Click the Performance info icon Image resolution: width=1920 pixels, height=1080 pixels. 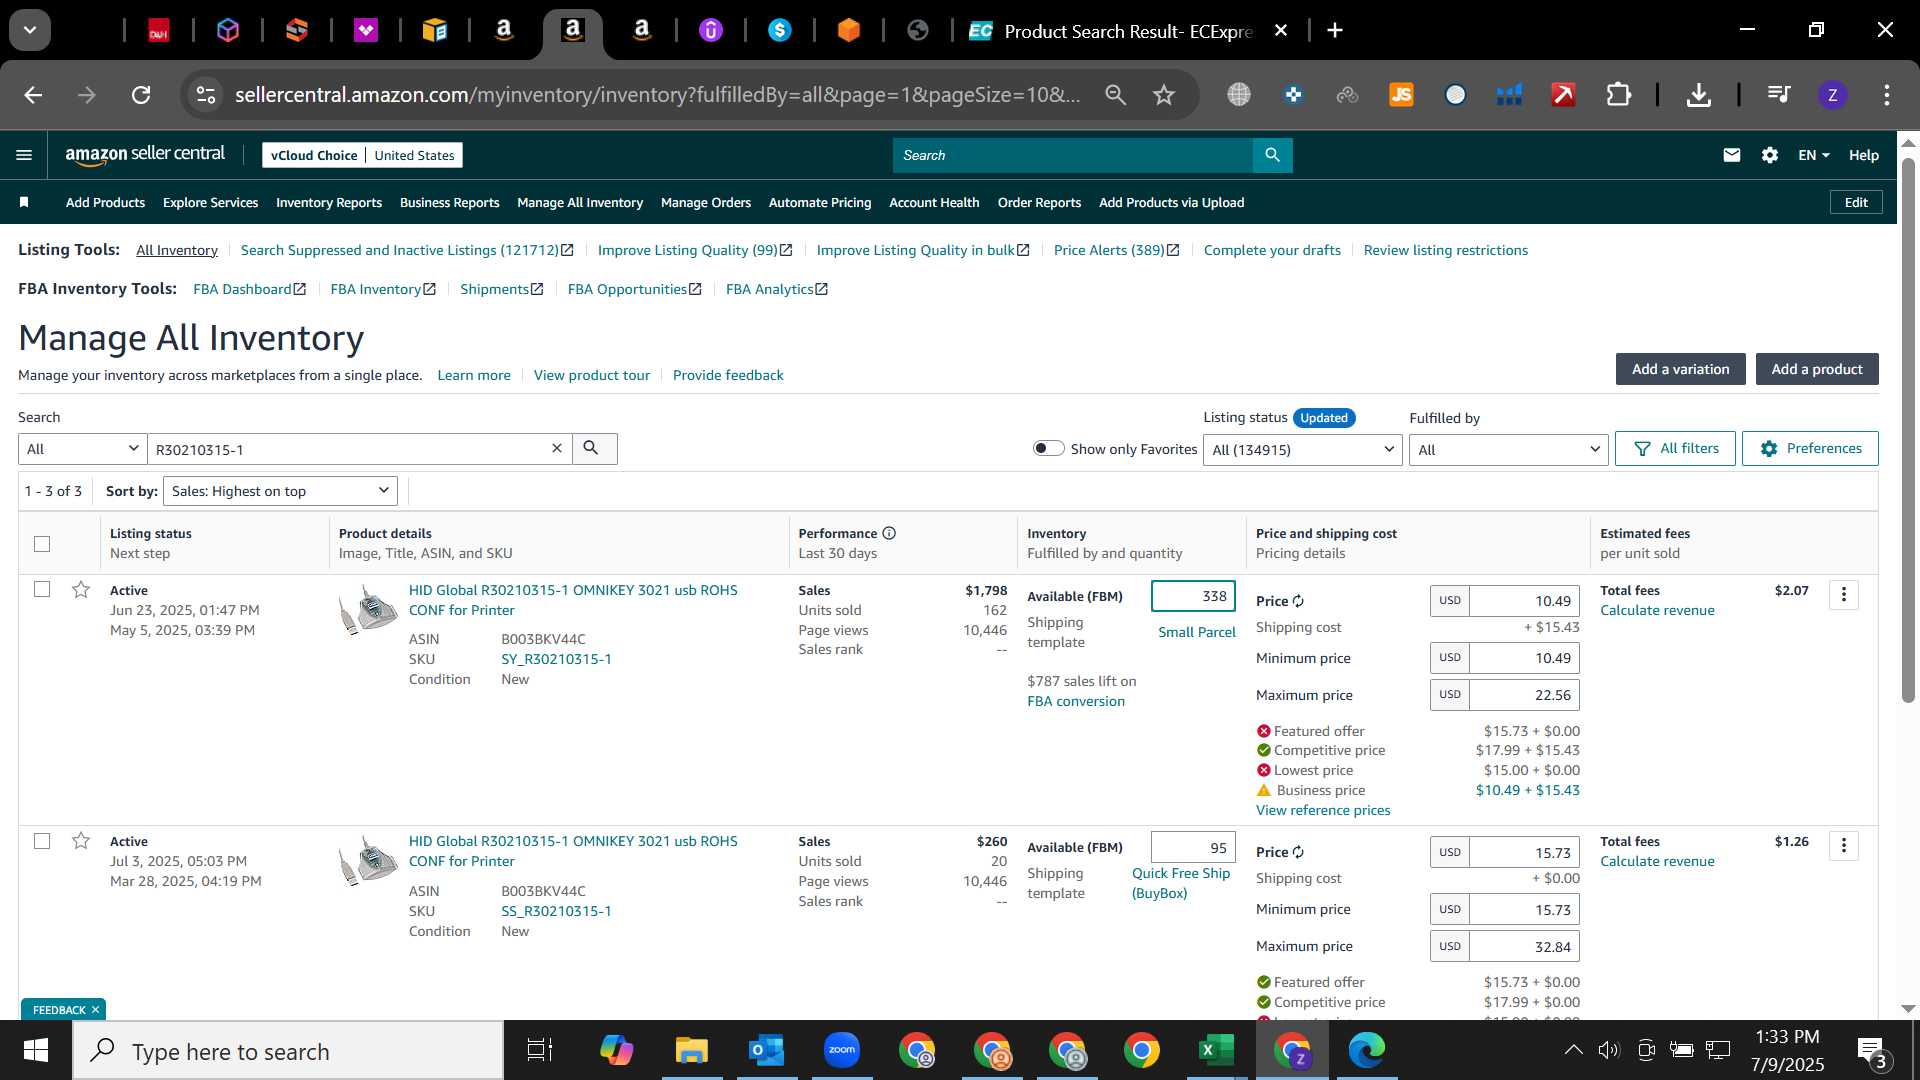point(889,533)
